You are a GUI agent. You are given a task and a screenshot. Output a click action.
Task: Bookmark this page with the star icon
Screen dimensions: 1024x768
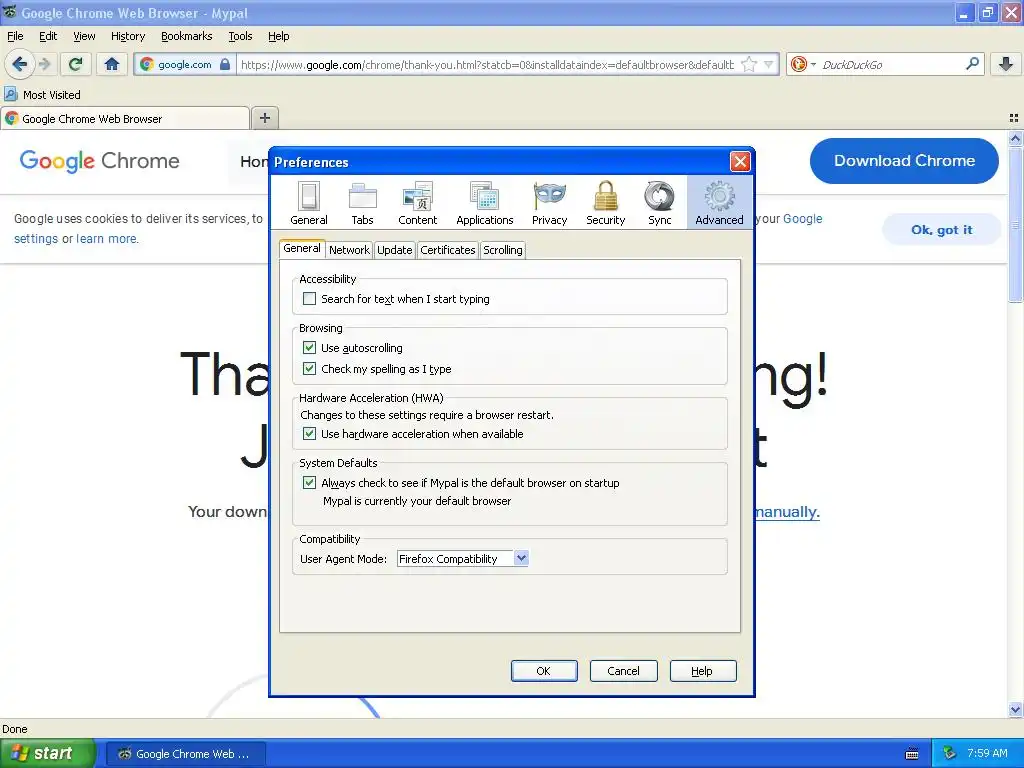click(749, 64)
